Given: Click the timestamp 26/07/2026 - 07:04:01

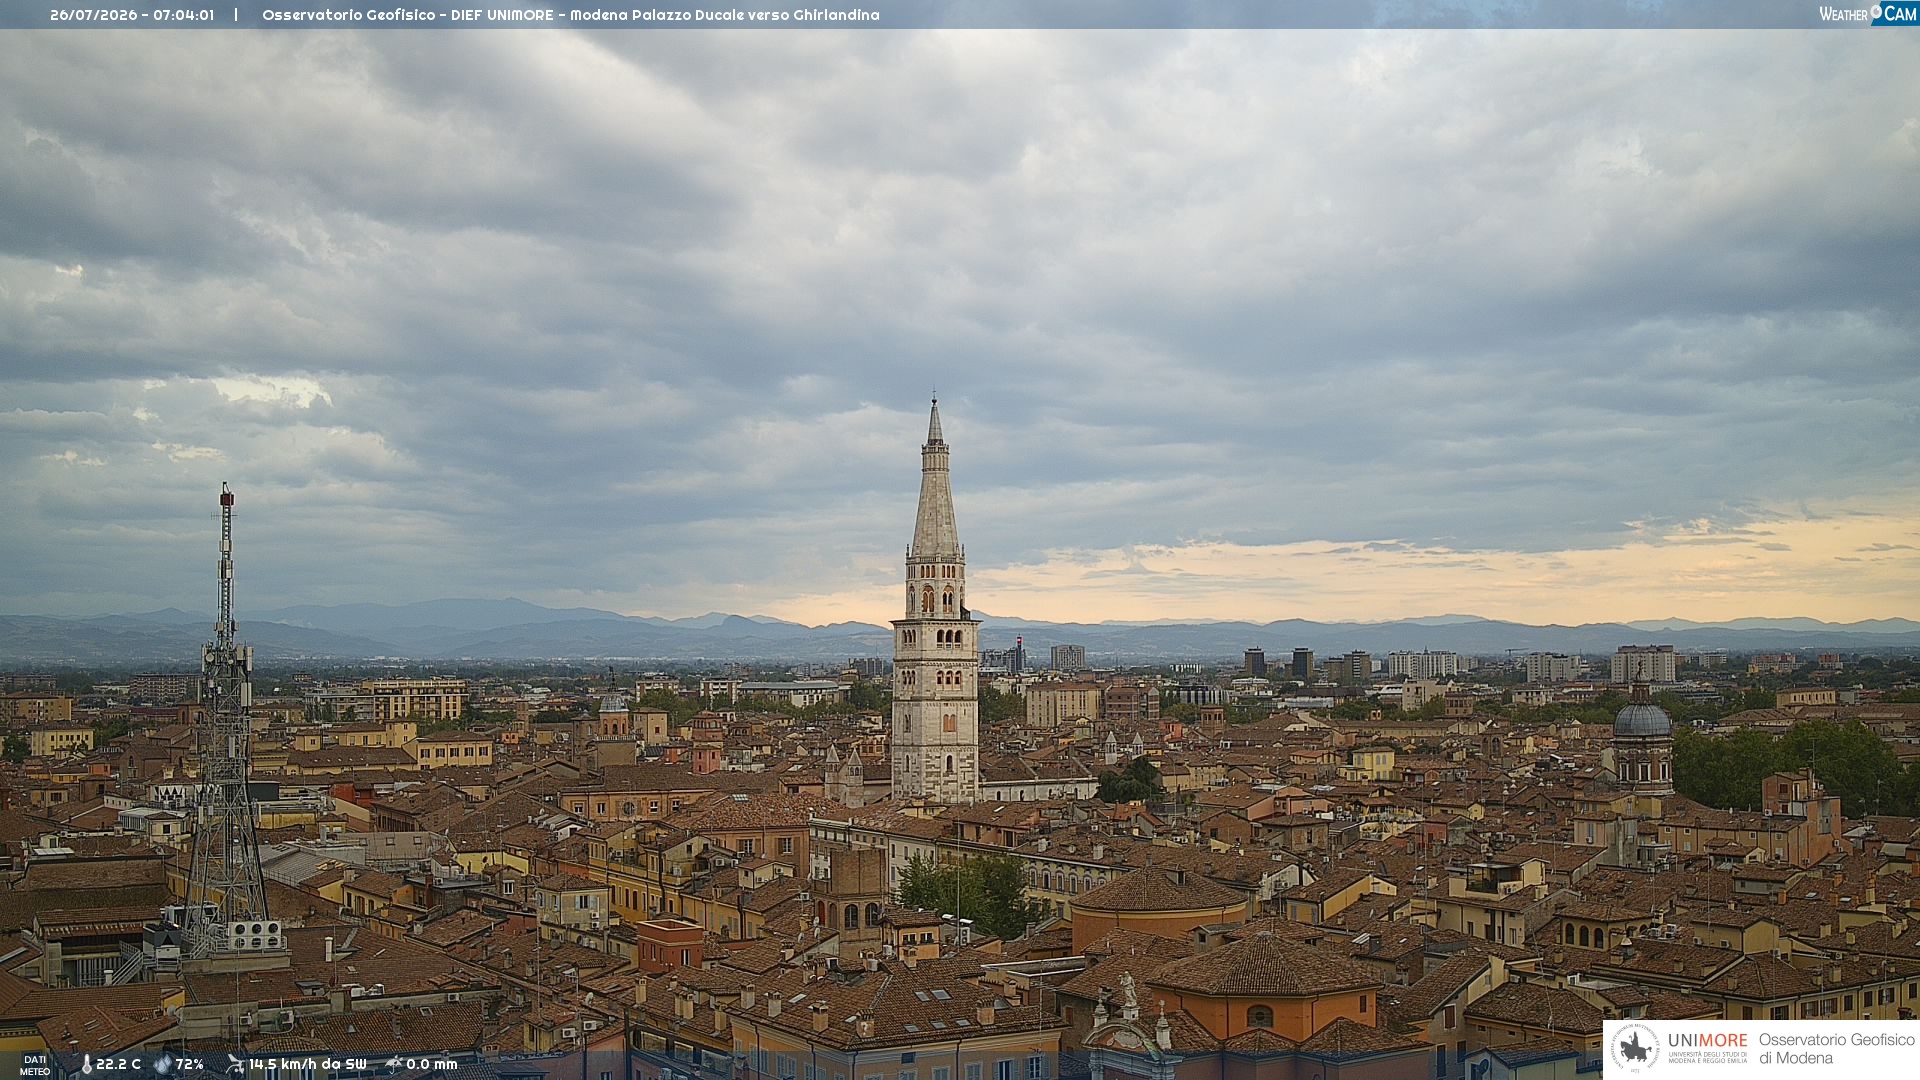Looking at the screenshot, I should (x=132, y=15).
